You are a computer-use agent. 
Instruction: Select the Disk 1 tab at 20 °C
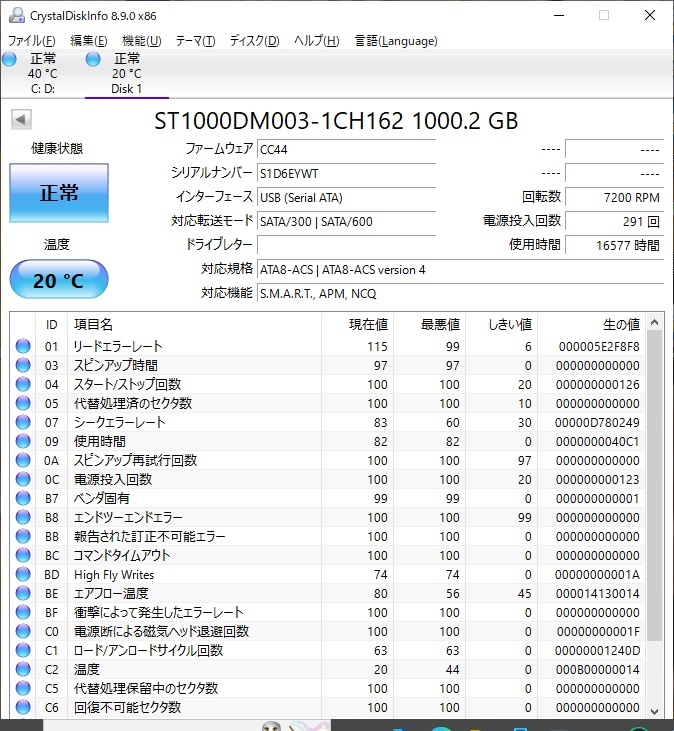[x=126, y=73]
